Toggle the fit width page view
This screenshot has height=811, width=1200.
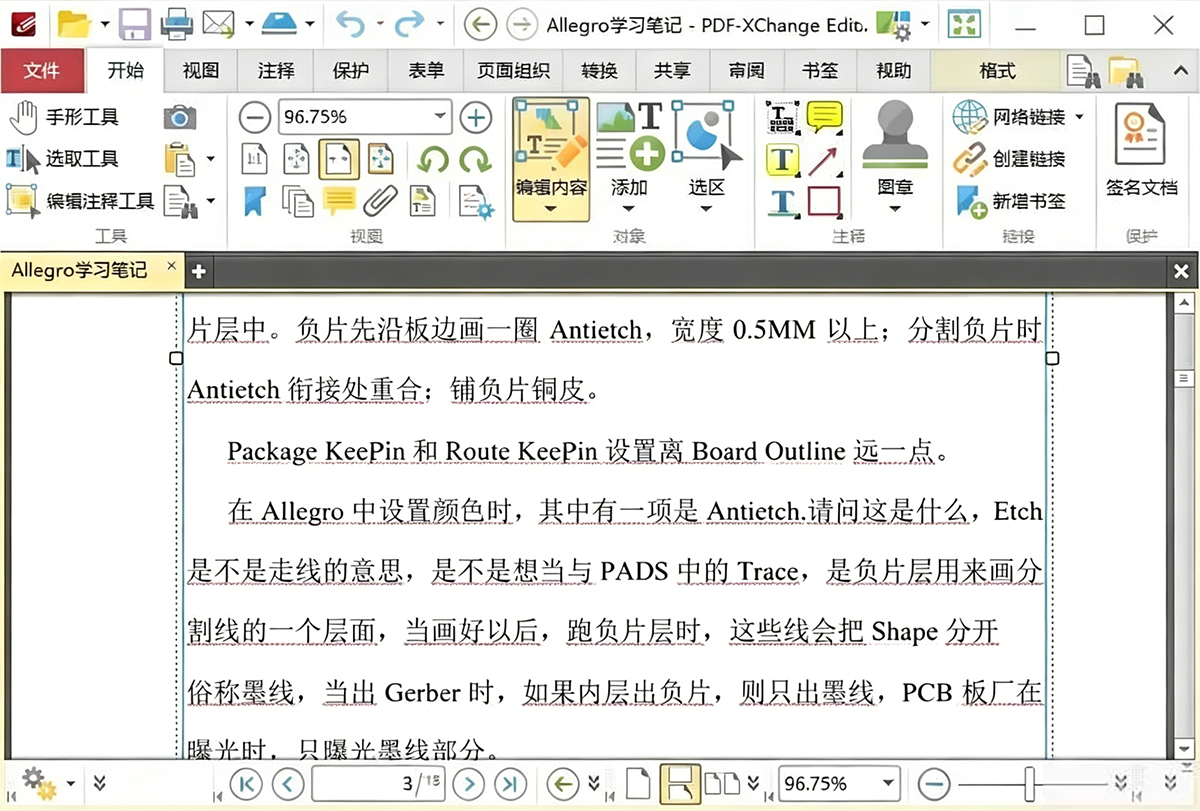click(x=339, y=158)
